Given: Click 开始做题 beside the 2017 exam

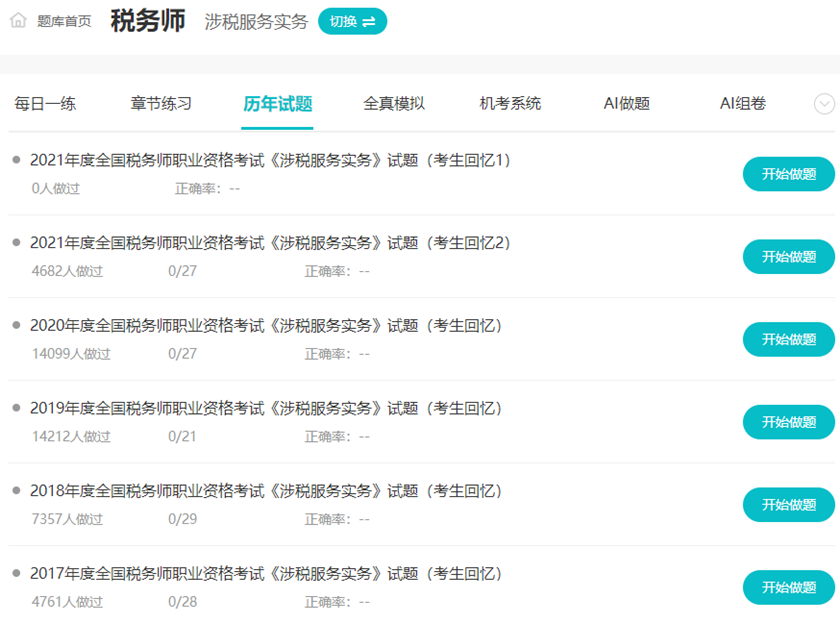Looking at the screenshot, I should point(788,587).
